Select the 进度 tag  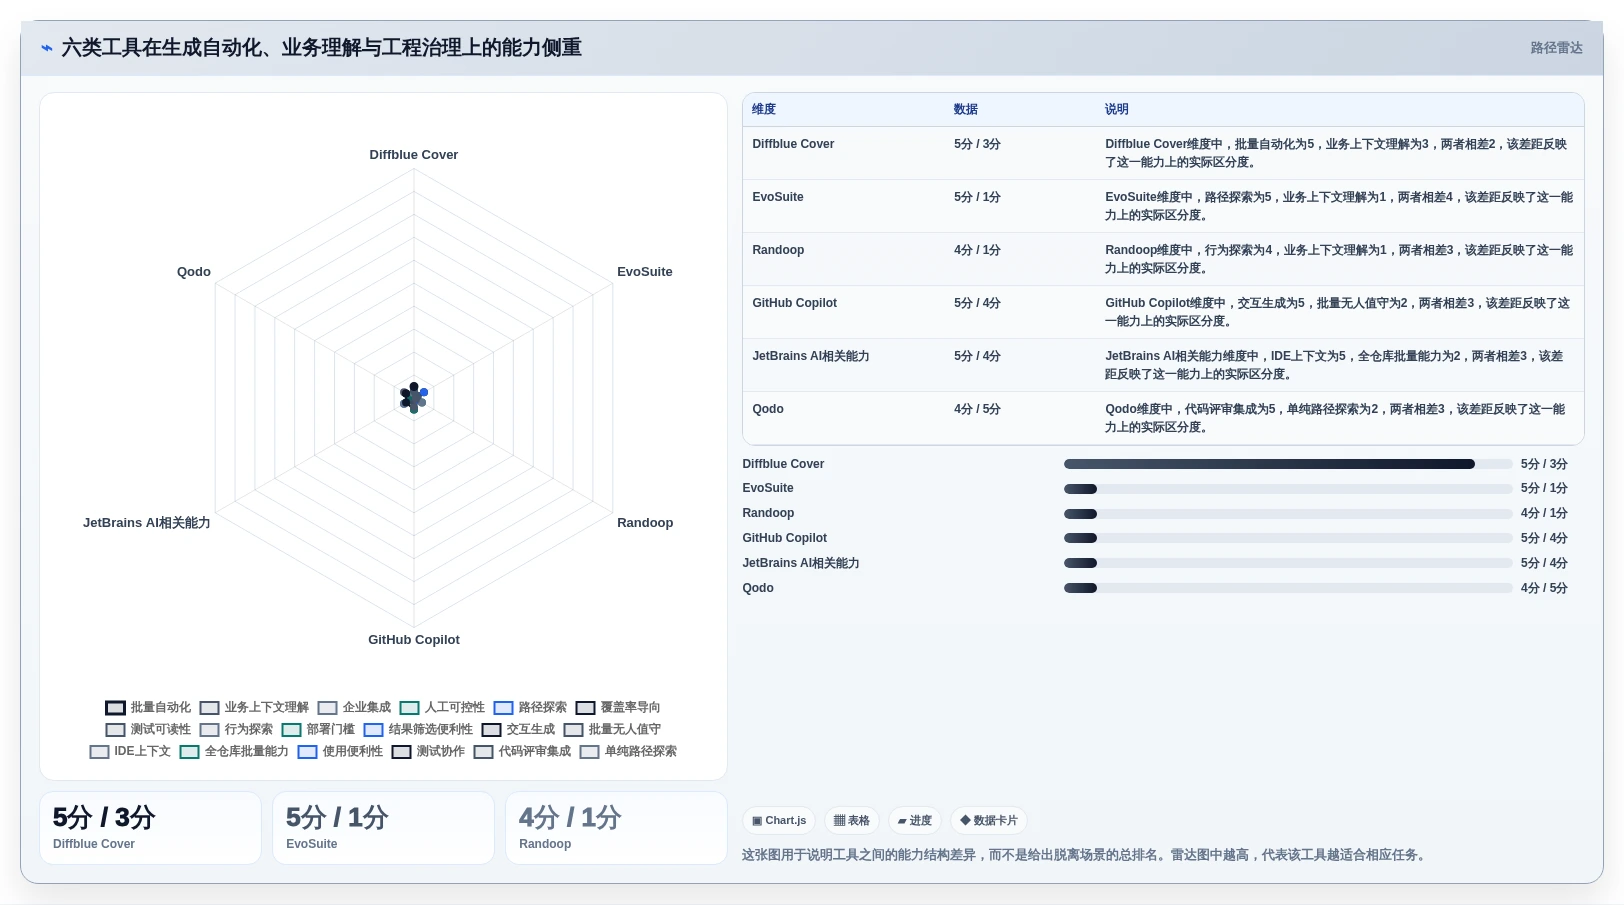[x=915, y=820]
